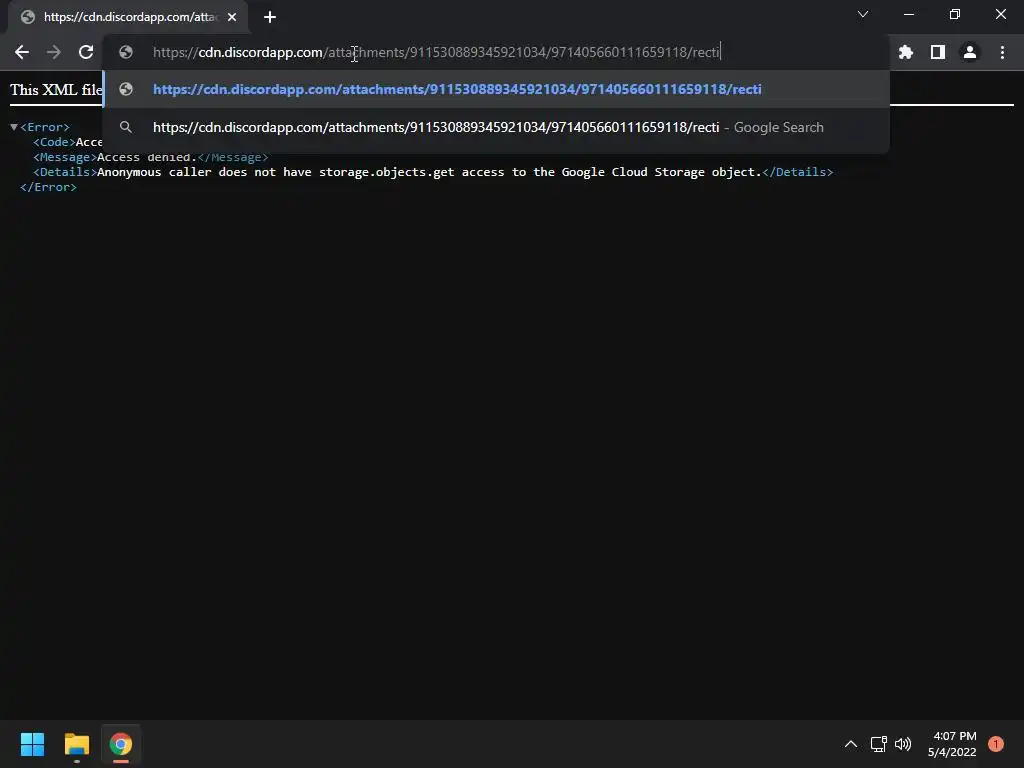
Task: Click the closing </Error> tag
Action: point(48,187)
